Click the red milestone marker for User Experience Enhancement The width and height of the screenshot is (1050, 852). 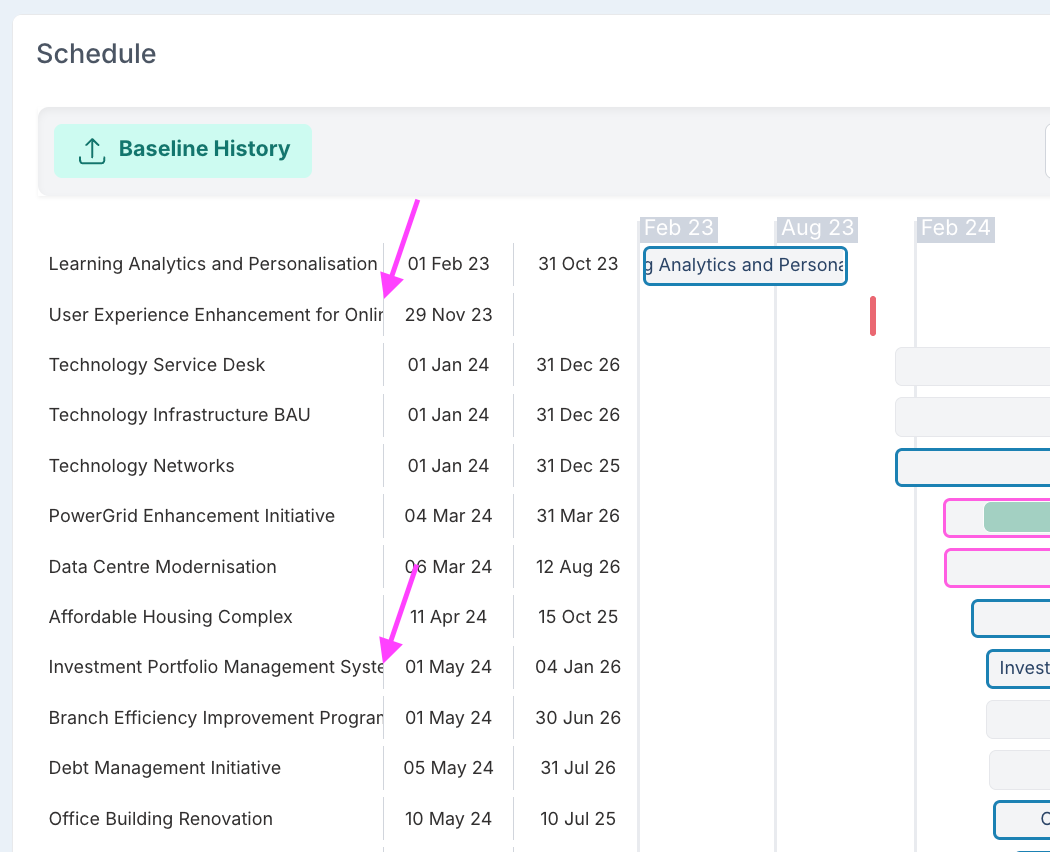pos(873,316)
